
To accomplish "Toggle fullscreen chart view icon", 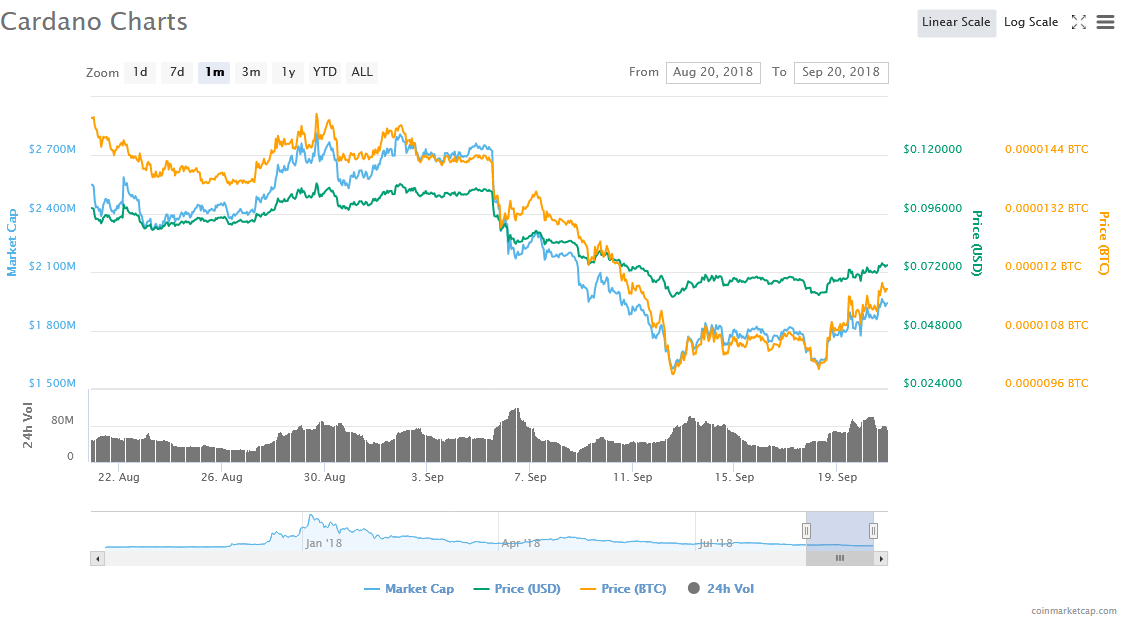I will point(1078,23).
